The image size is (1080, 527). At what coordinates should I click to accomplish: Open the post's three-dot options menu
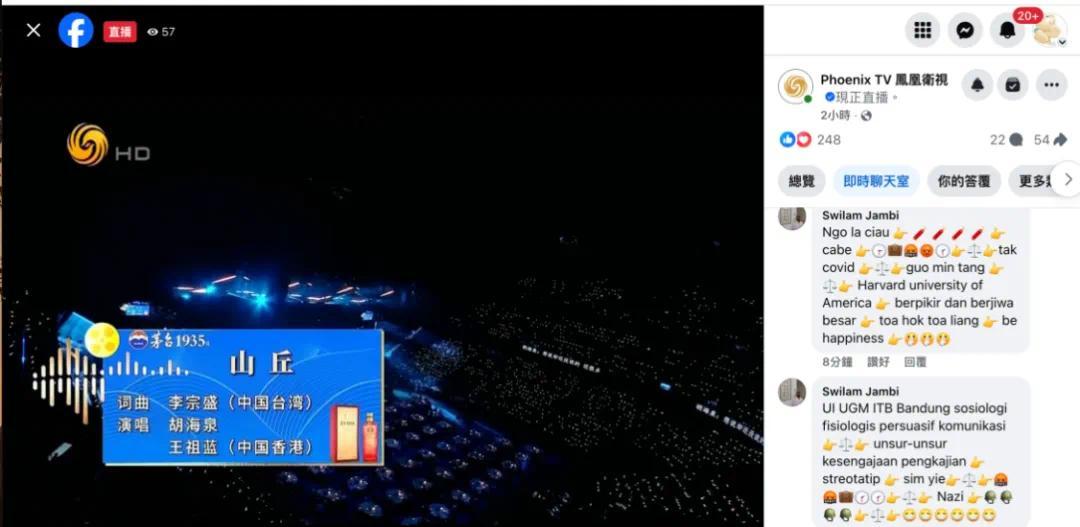[1051, 85]
